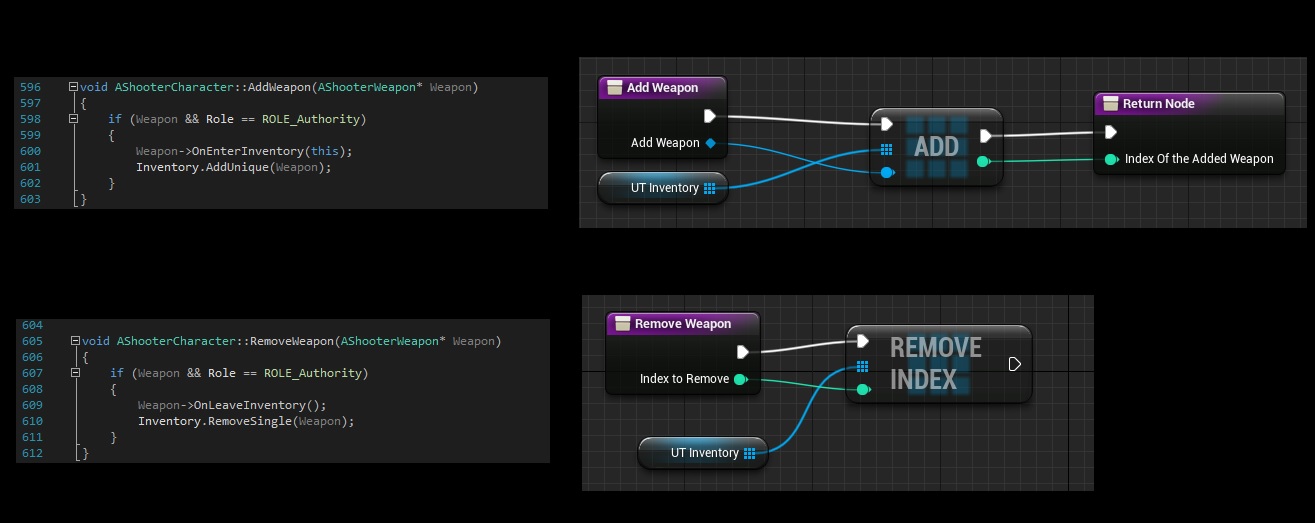Click the Return Node execution input pin
The height and width of the screenshot is (523, 1315).
coord(1110,132)
